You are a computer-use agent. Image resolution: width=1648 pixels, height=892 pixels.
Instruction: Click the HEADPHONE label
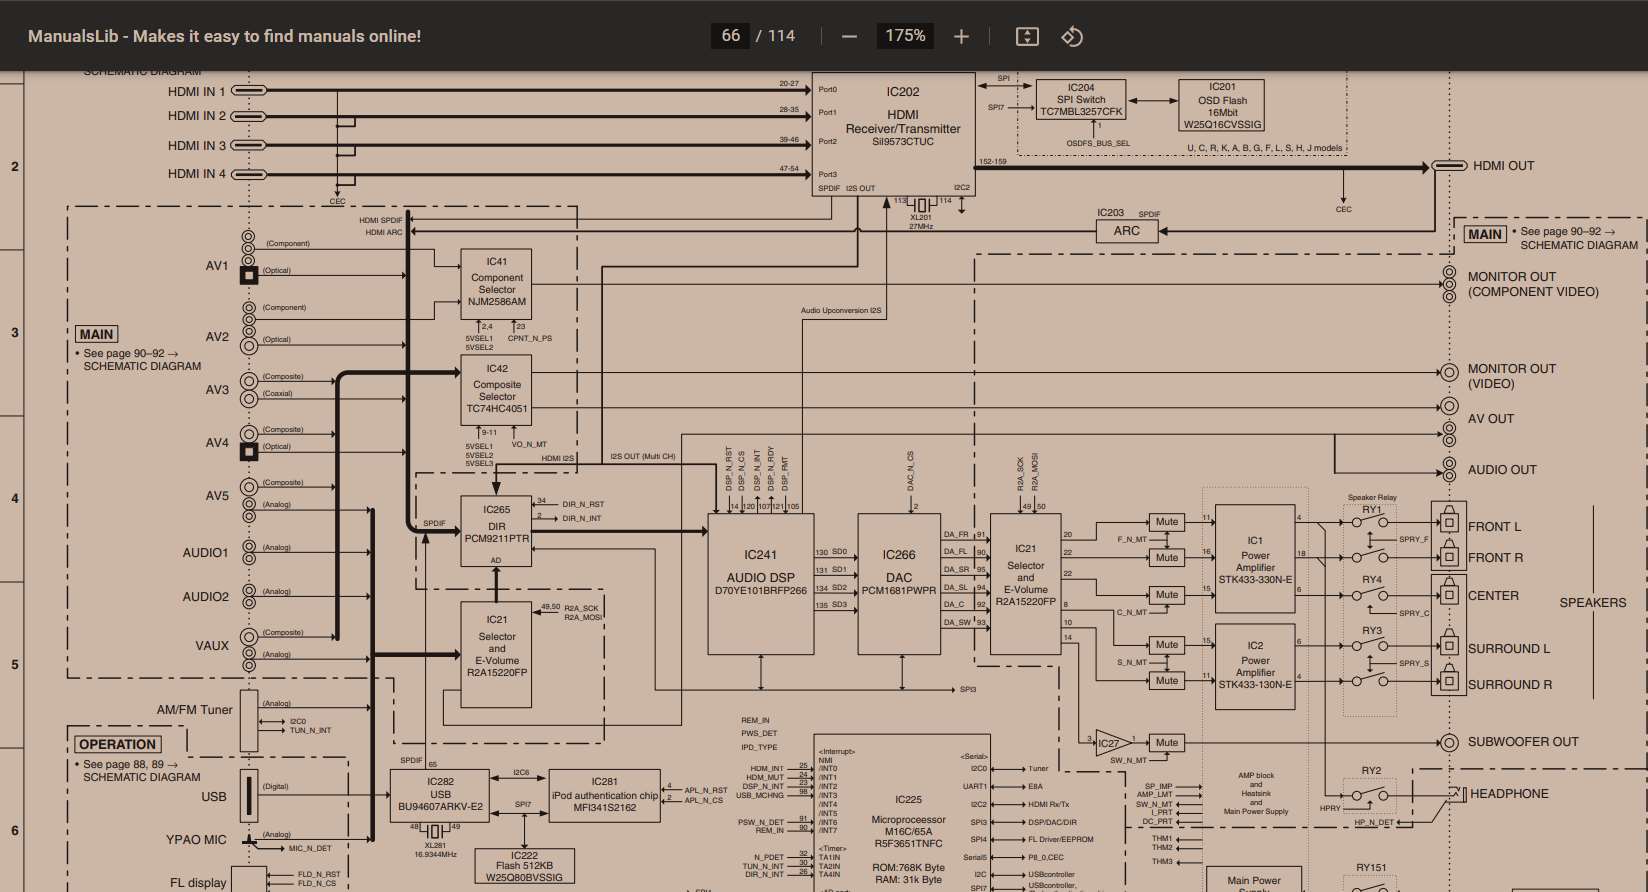point(1509,794)
